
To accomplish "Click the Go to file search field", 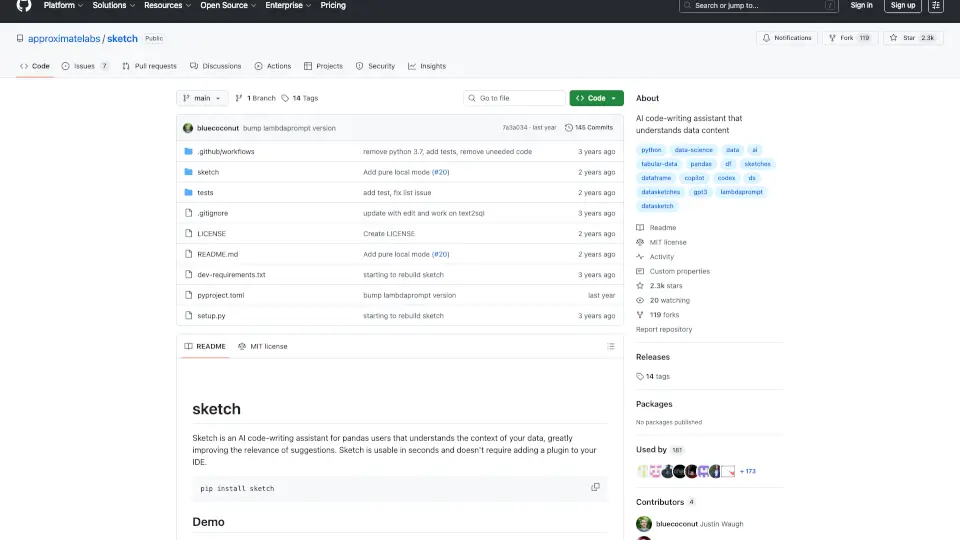I will 515,98.
